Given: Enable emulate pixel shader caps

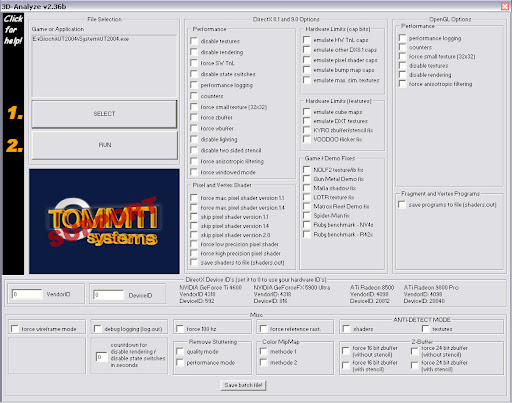Looking at the screenshot, I should click(x=307, y=60).
